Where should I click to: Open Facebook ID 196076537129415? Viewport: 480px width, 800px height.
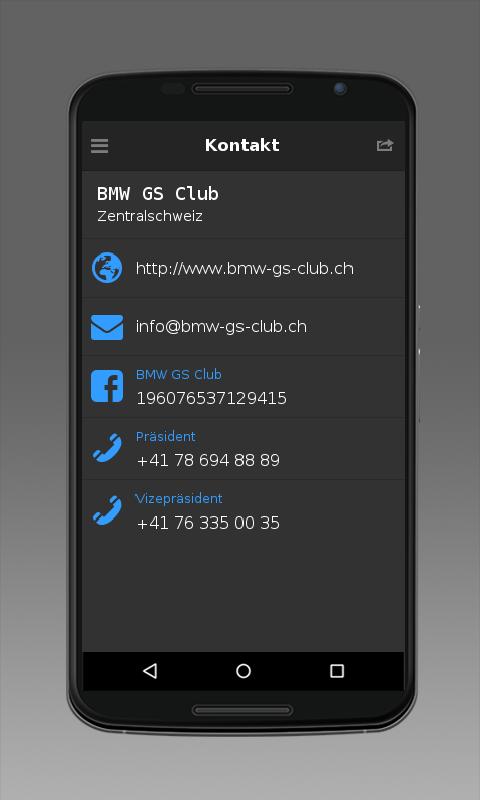click(x=211, y=398)
